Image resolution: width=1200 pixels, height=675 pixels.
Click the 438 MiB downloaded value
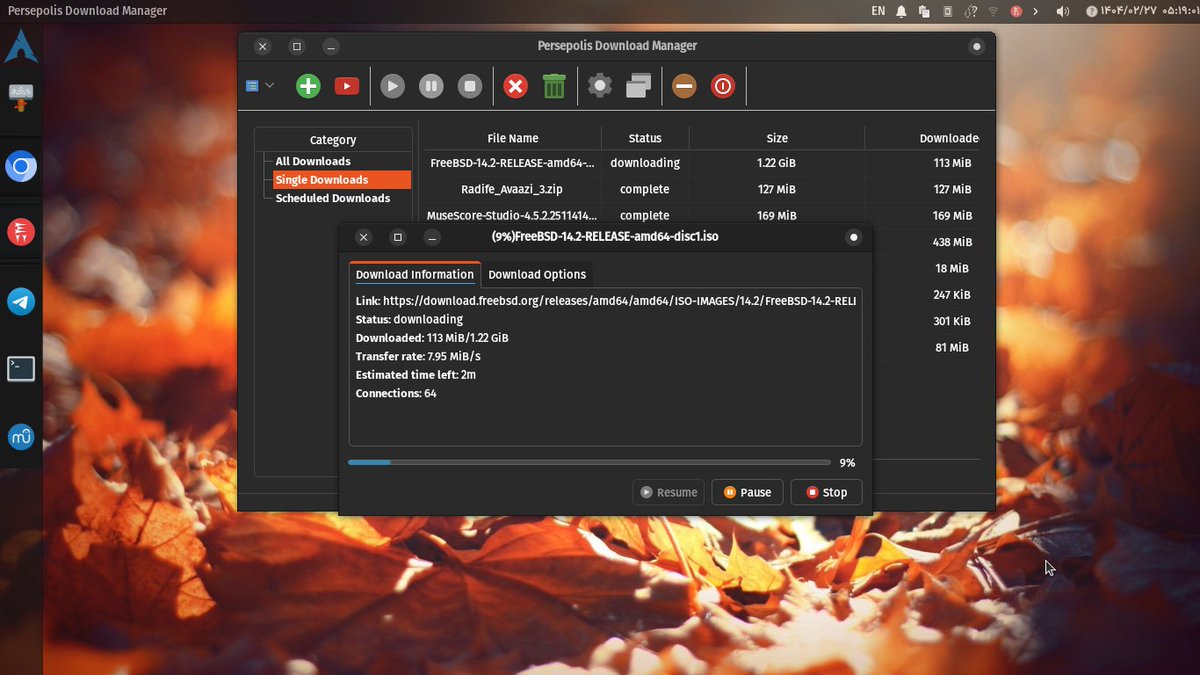tap(952, 242)
